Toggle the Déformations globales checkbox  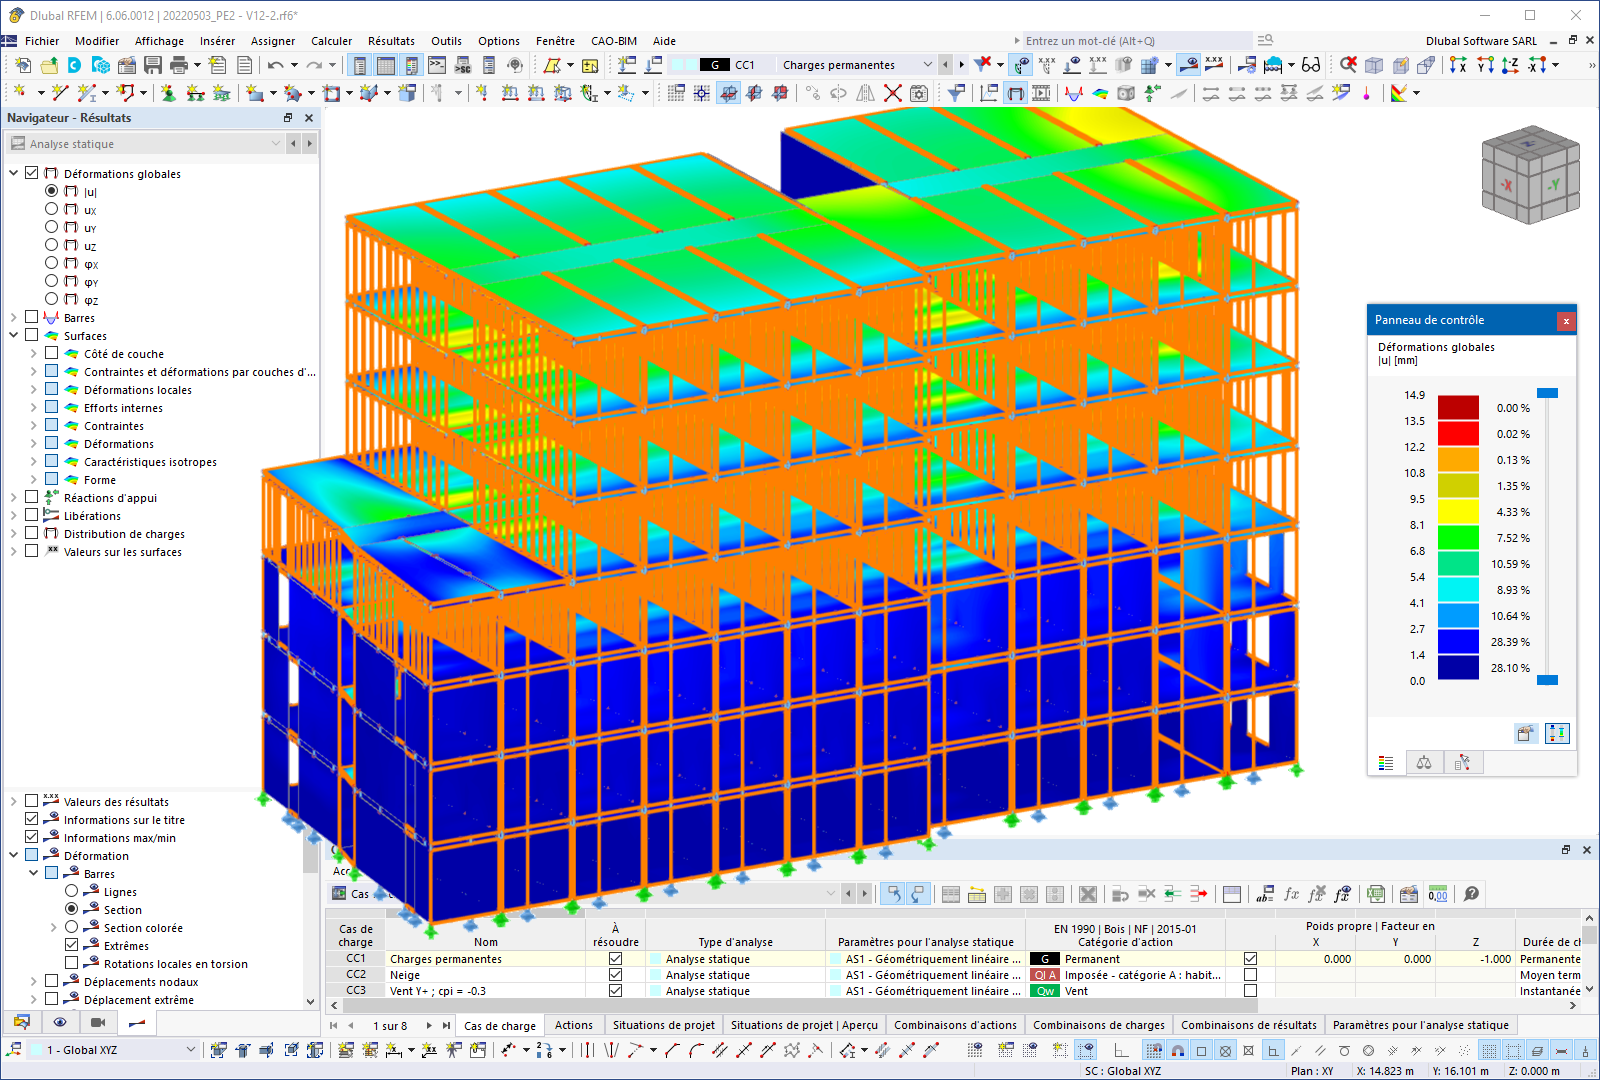[31, 173]
